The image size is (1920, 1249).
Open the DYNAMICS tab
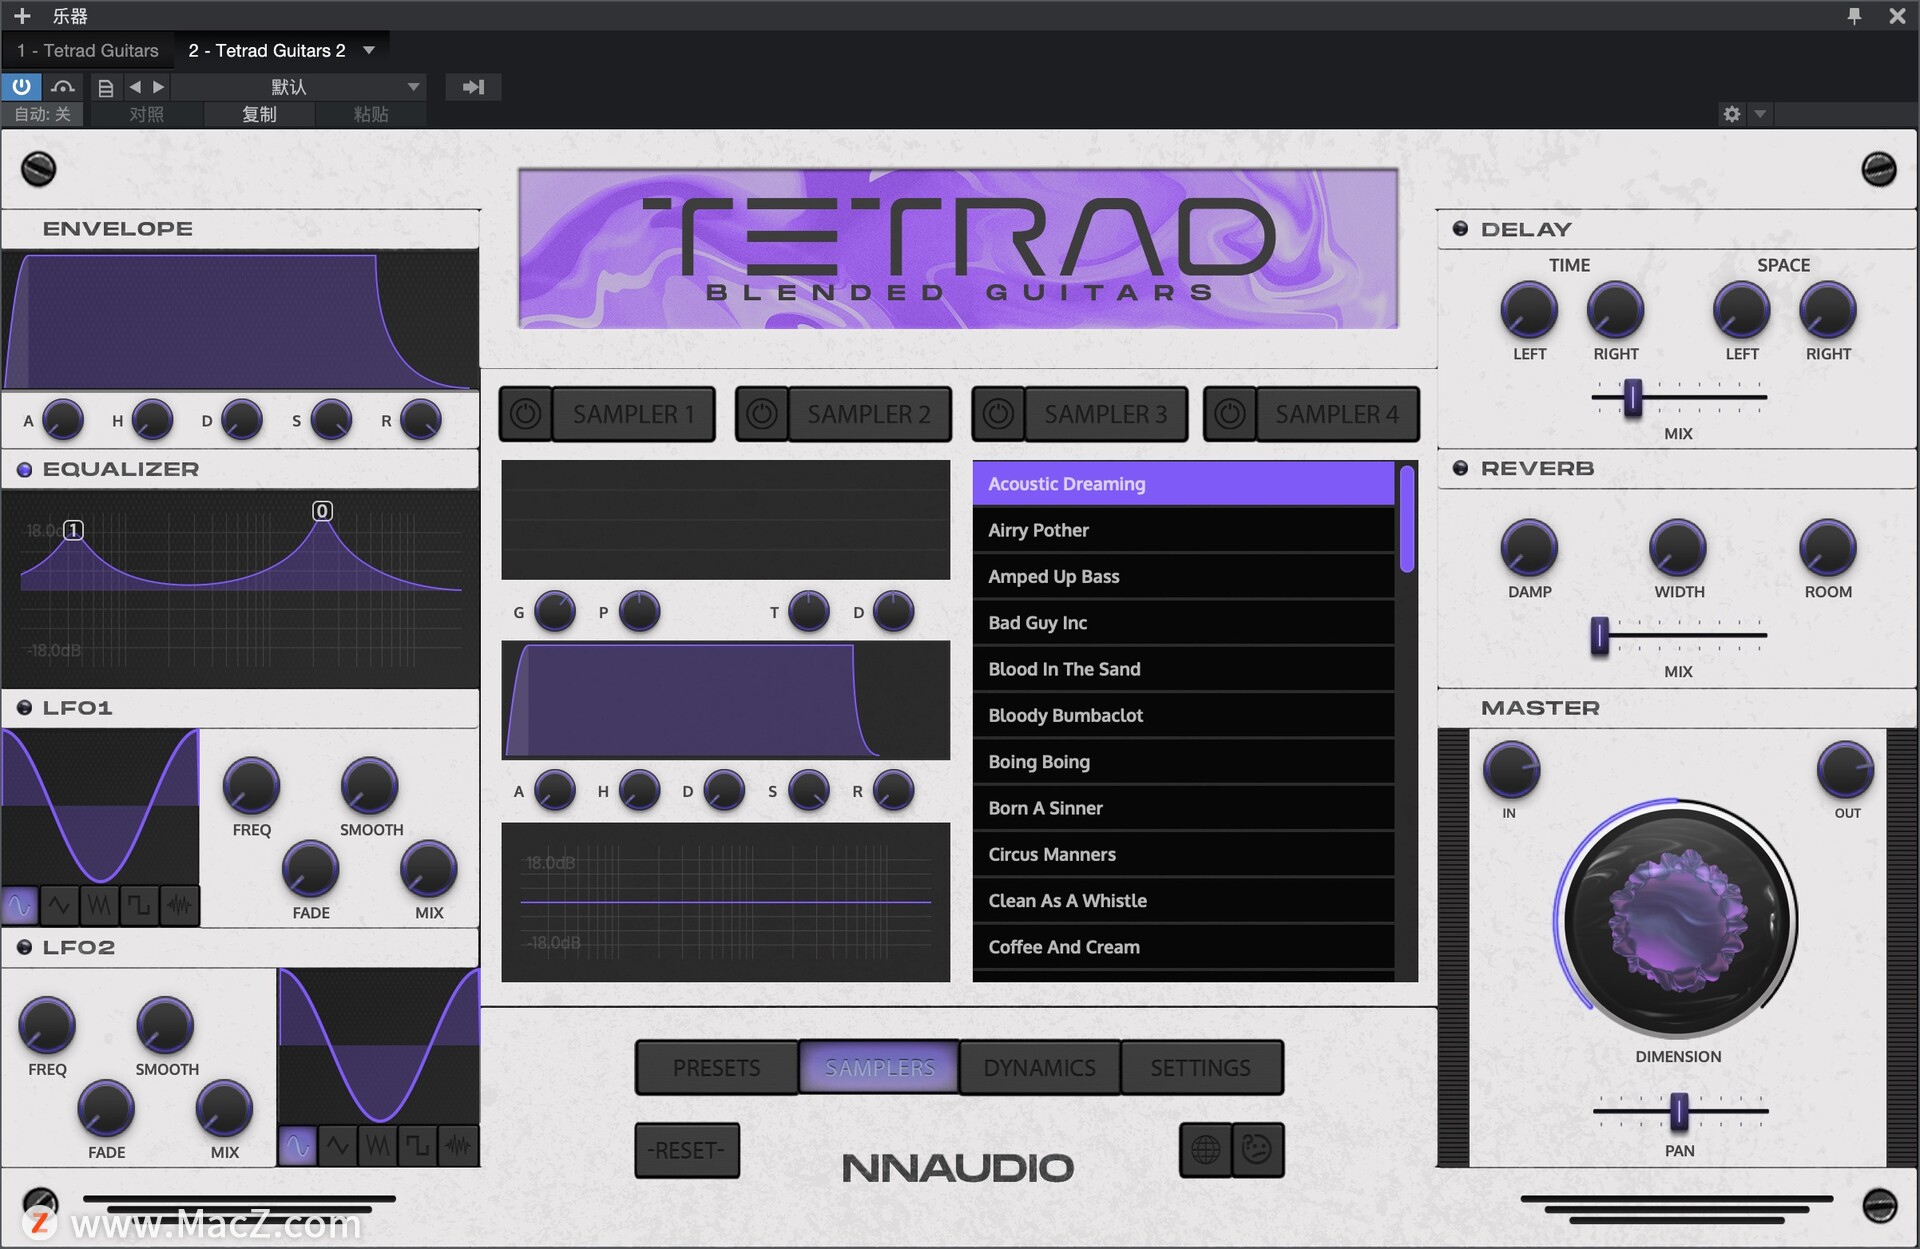tap(1040, 1068)
